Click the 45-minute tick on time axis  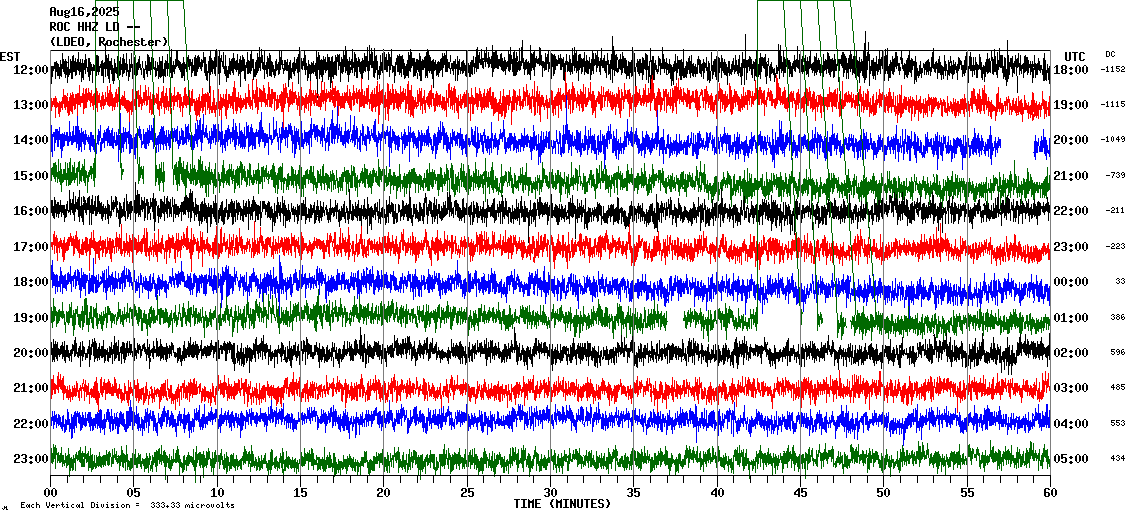(x=800, y=493)
